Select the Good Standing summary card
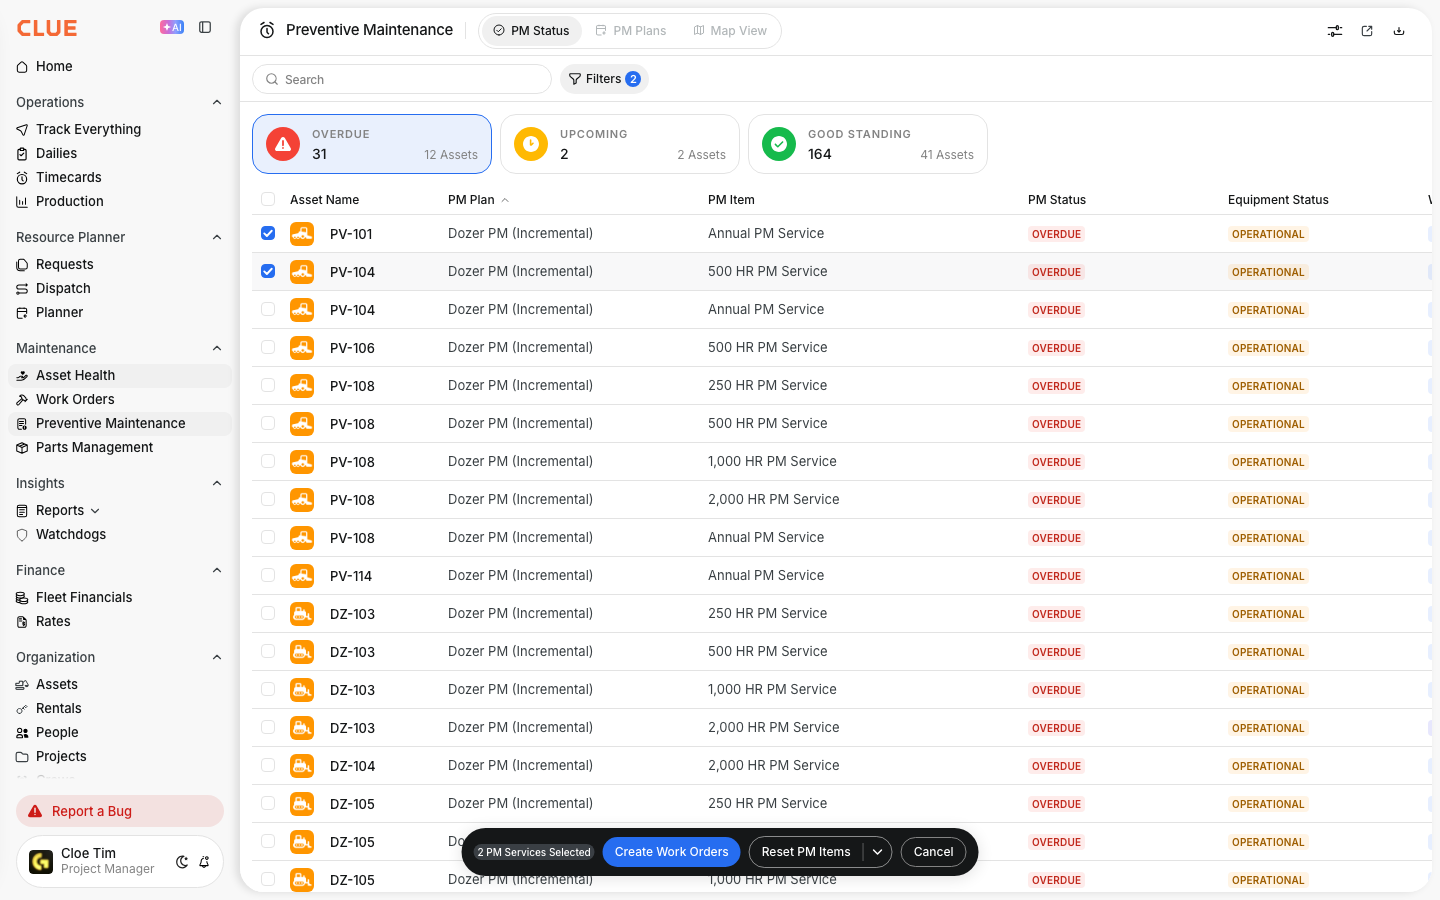The width and height of the screenshot is (1440, 900). pyautogui.click(x=868, y=144)
